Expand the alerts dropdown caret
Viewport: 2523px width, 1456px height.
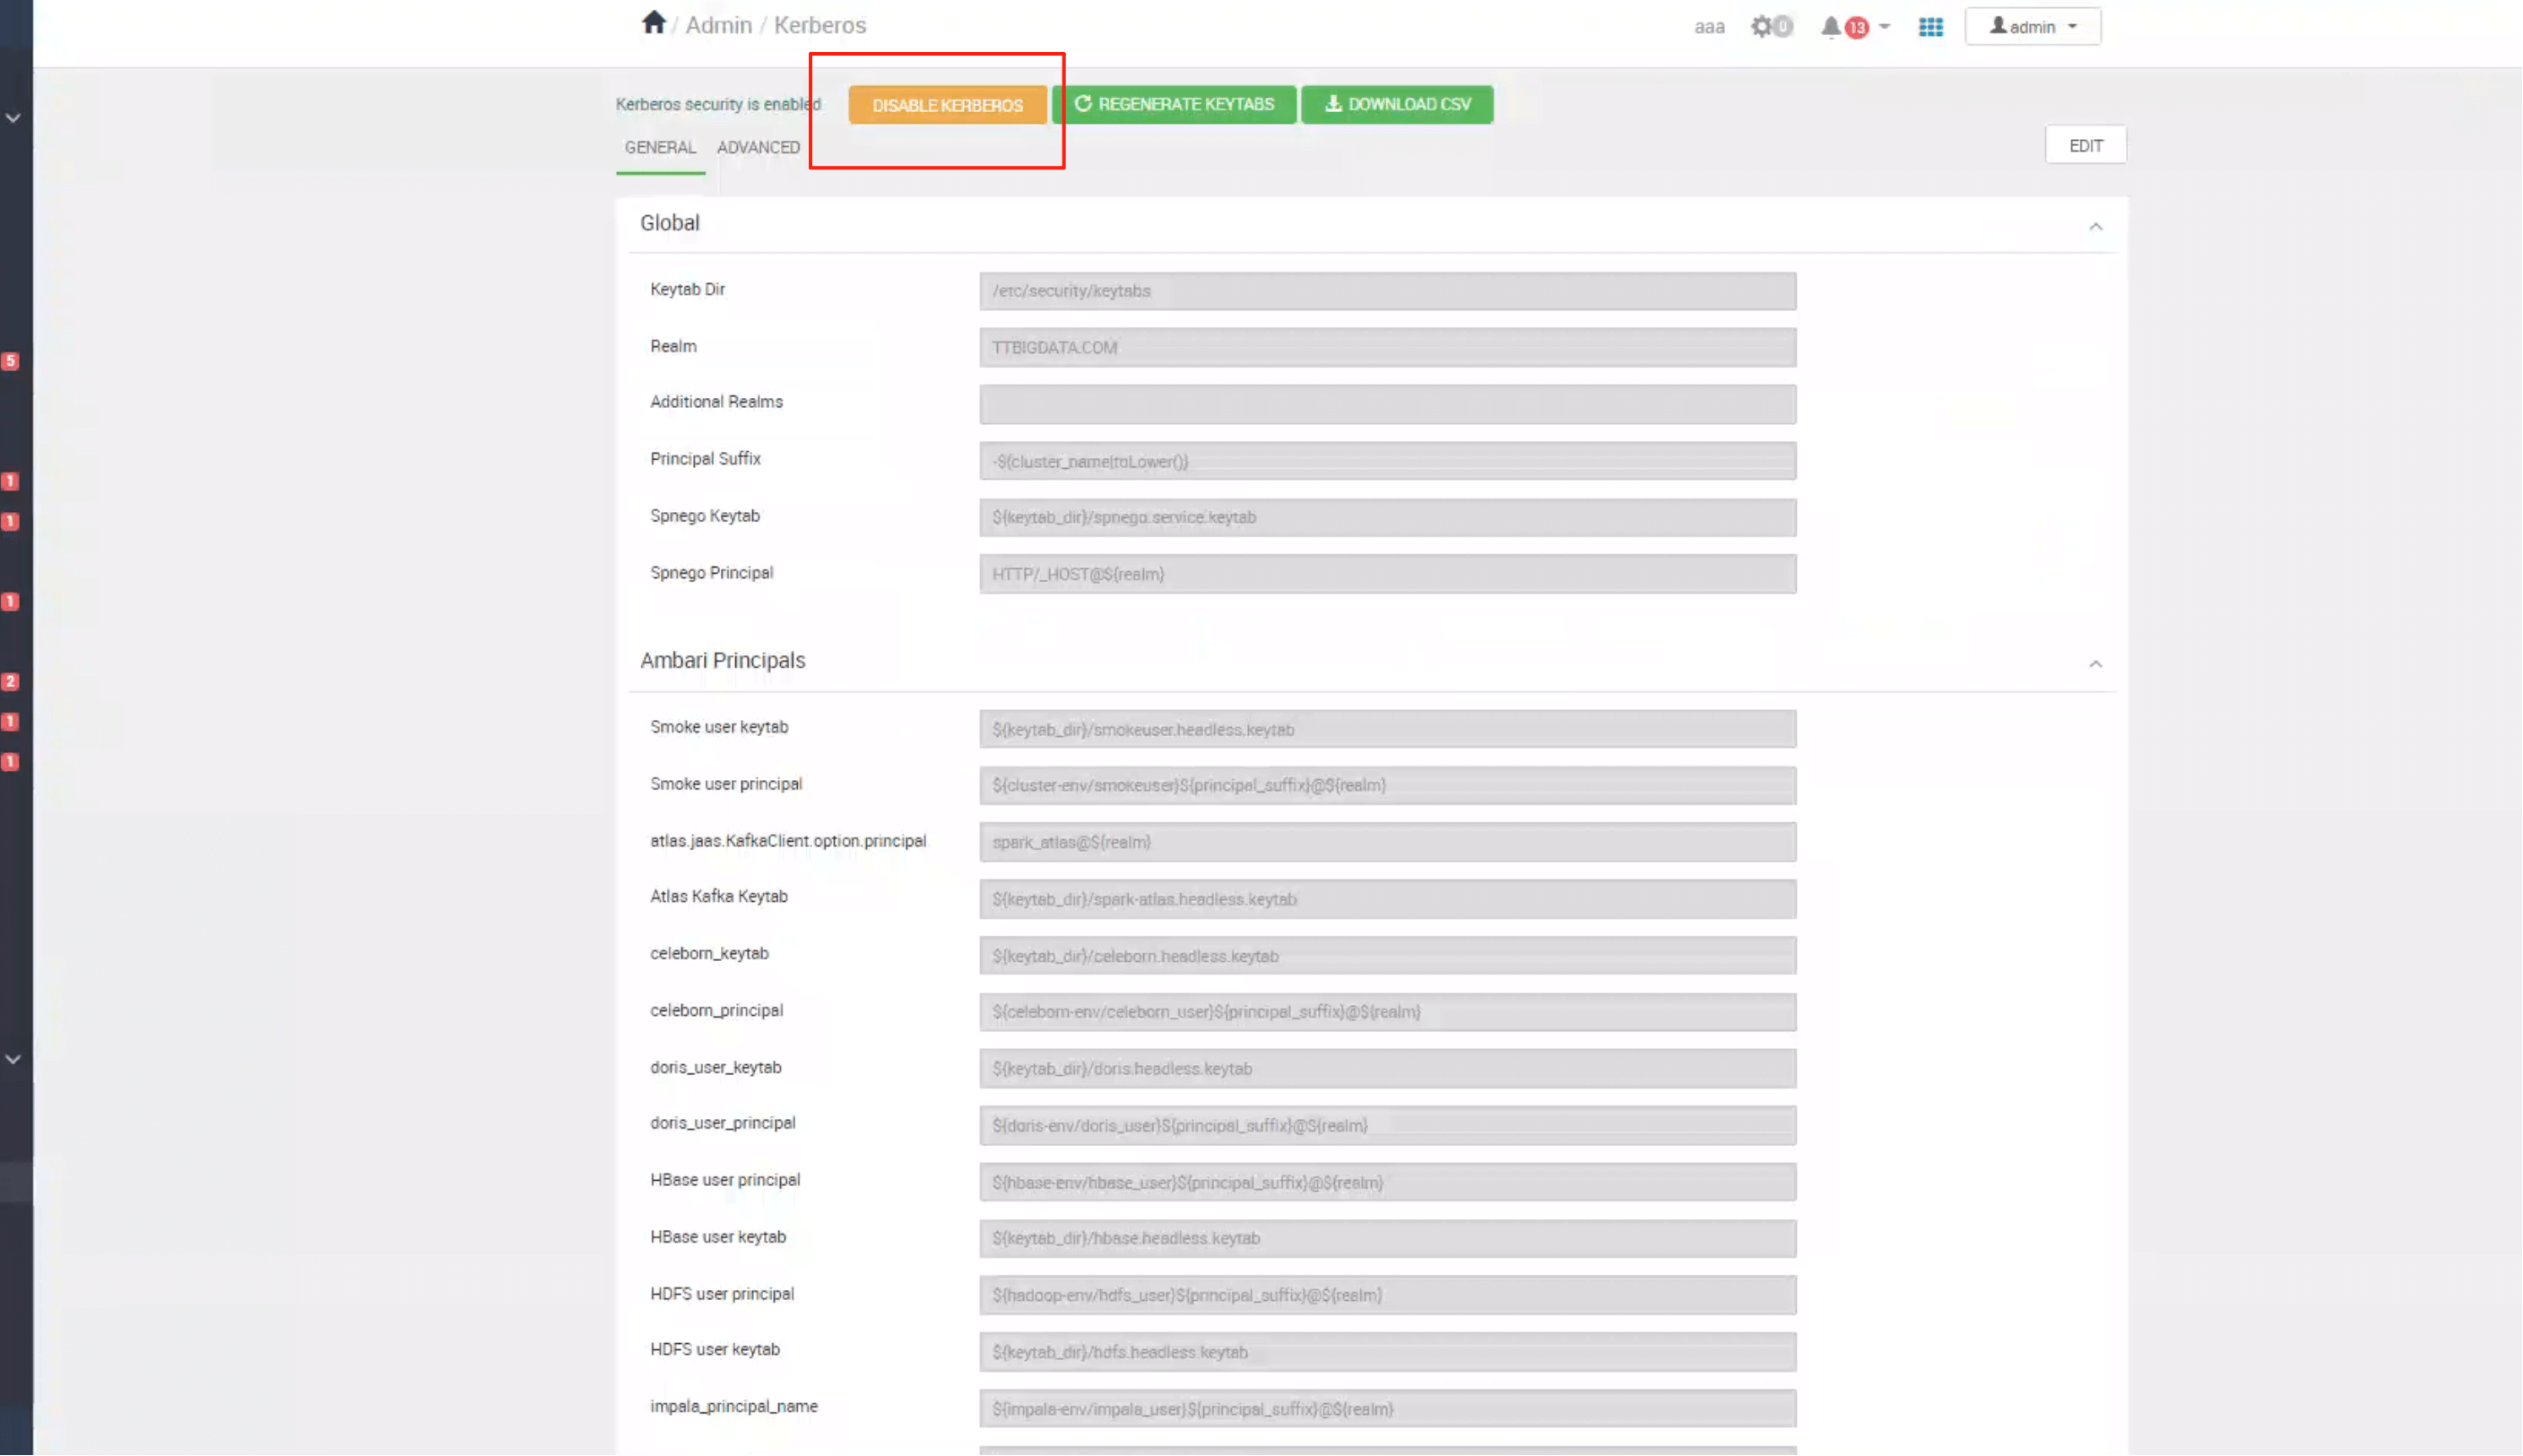click(1884, 27)
